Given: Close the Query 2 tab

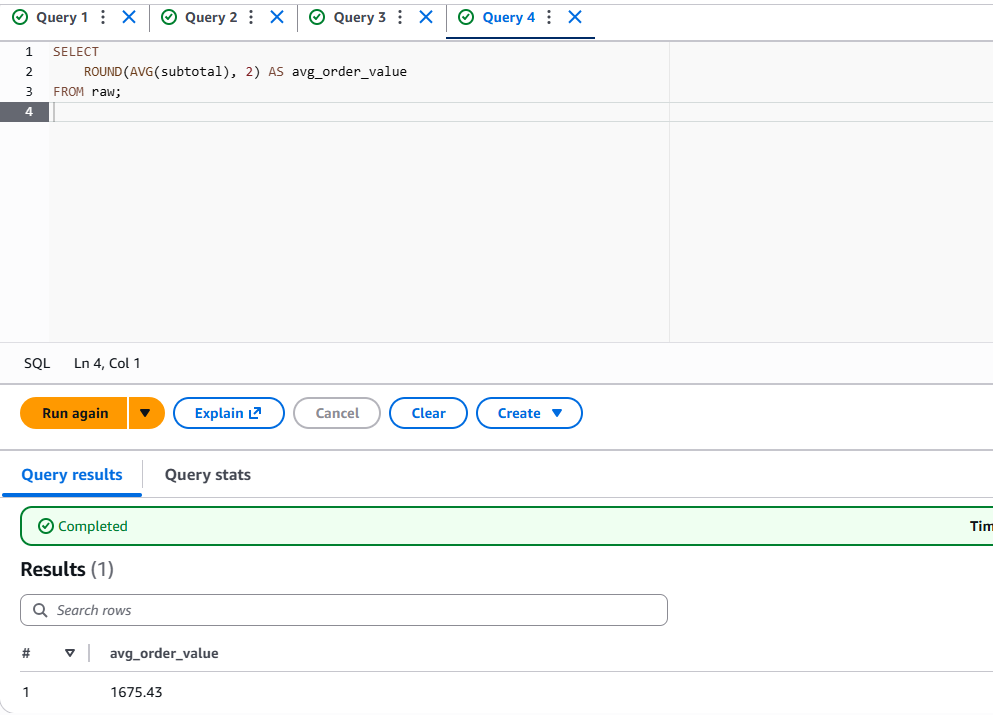Looking at the screenshot, I should [x=277, y=18].
